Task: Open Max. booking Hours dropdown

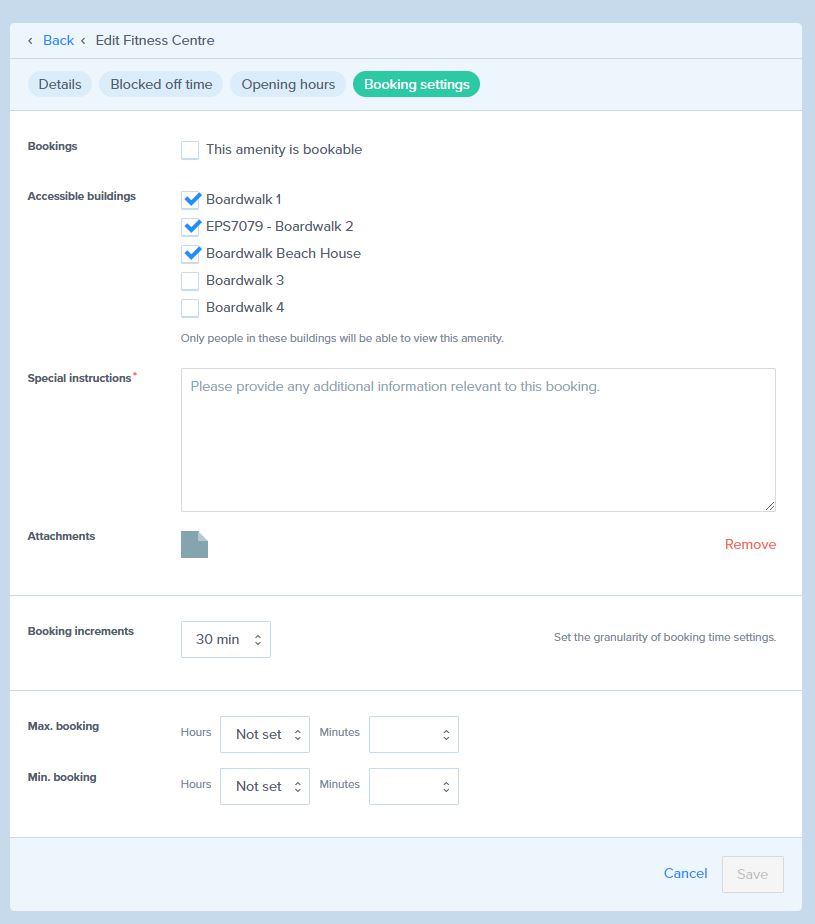Action: [x=265, y=734]
